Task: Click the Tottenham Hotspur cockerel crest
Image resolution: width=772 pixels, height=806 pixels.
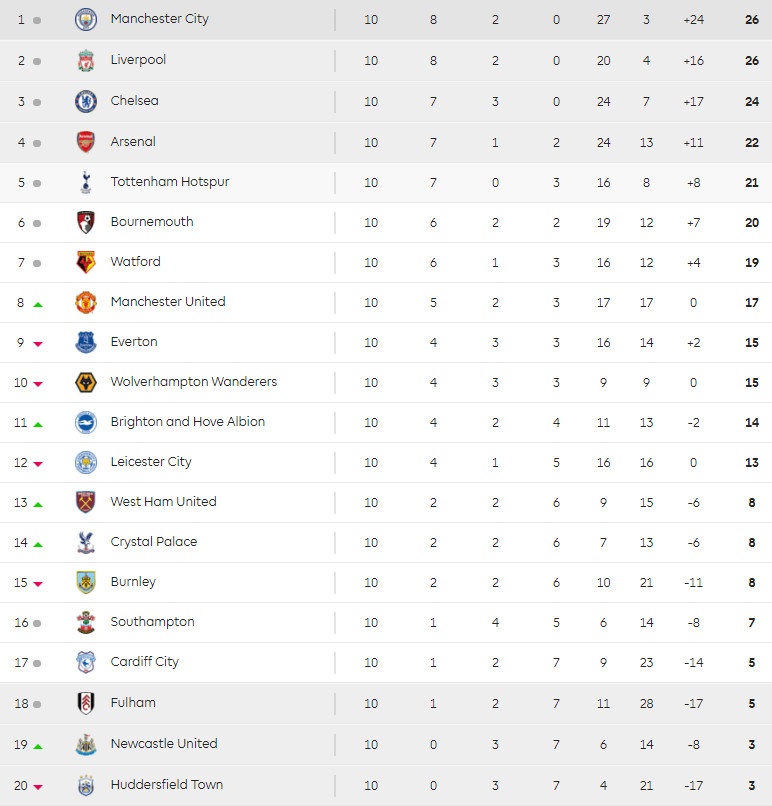Action: pos(86,182)
